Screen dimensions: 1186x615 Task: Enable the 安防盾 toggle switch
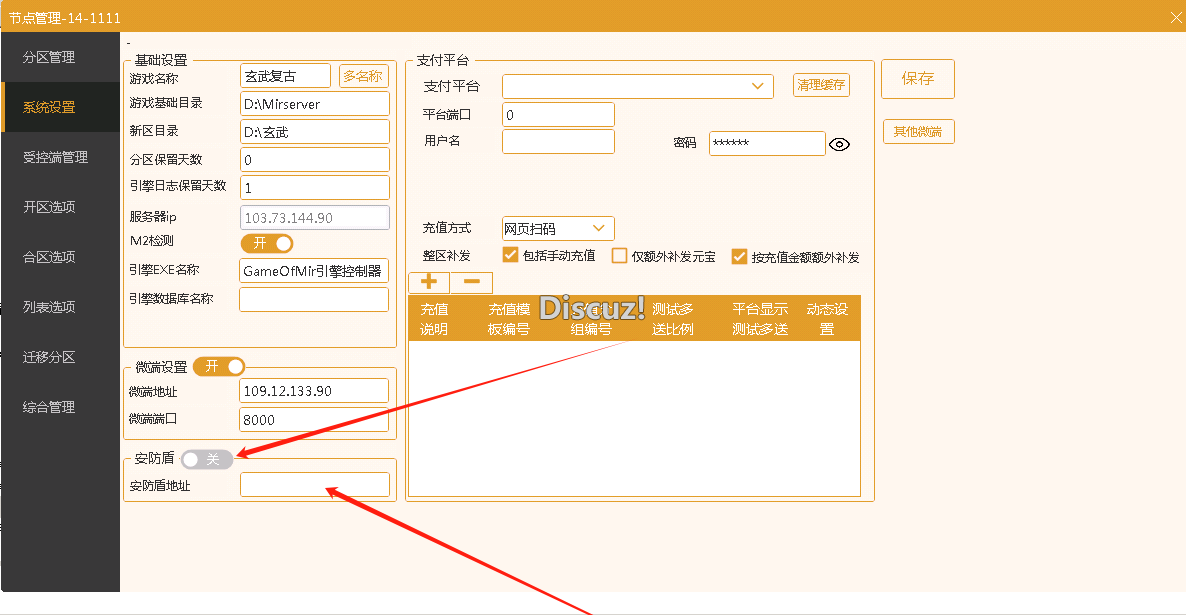207,459
